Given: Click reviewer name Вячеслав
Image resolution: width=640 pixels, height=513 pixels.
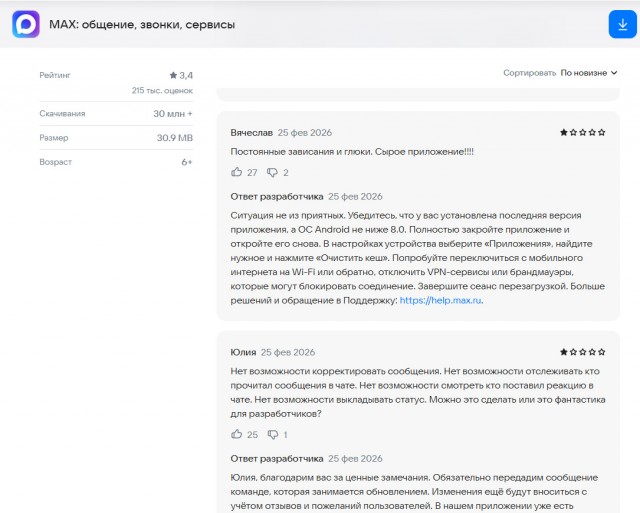Looking at the screenshot, I should 251,133.
